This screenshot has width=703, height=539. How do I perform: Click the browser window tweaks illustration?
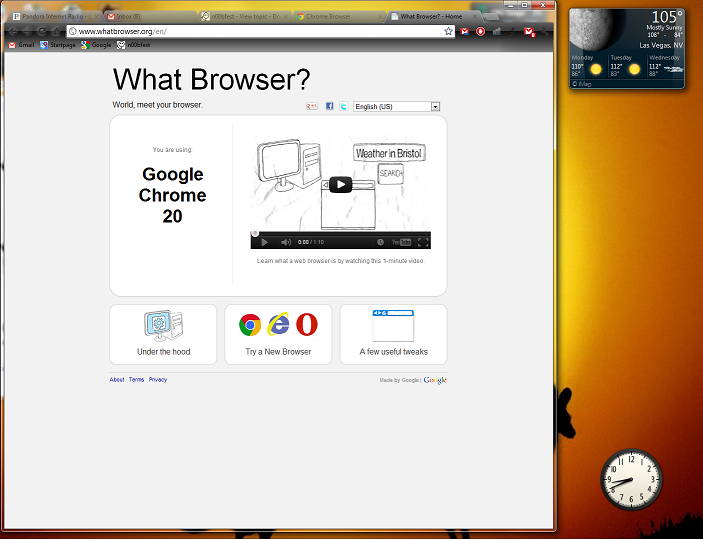pos(393,326)
